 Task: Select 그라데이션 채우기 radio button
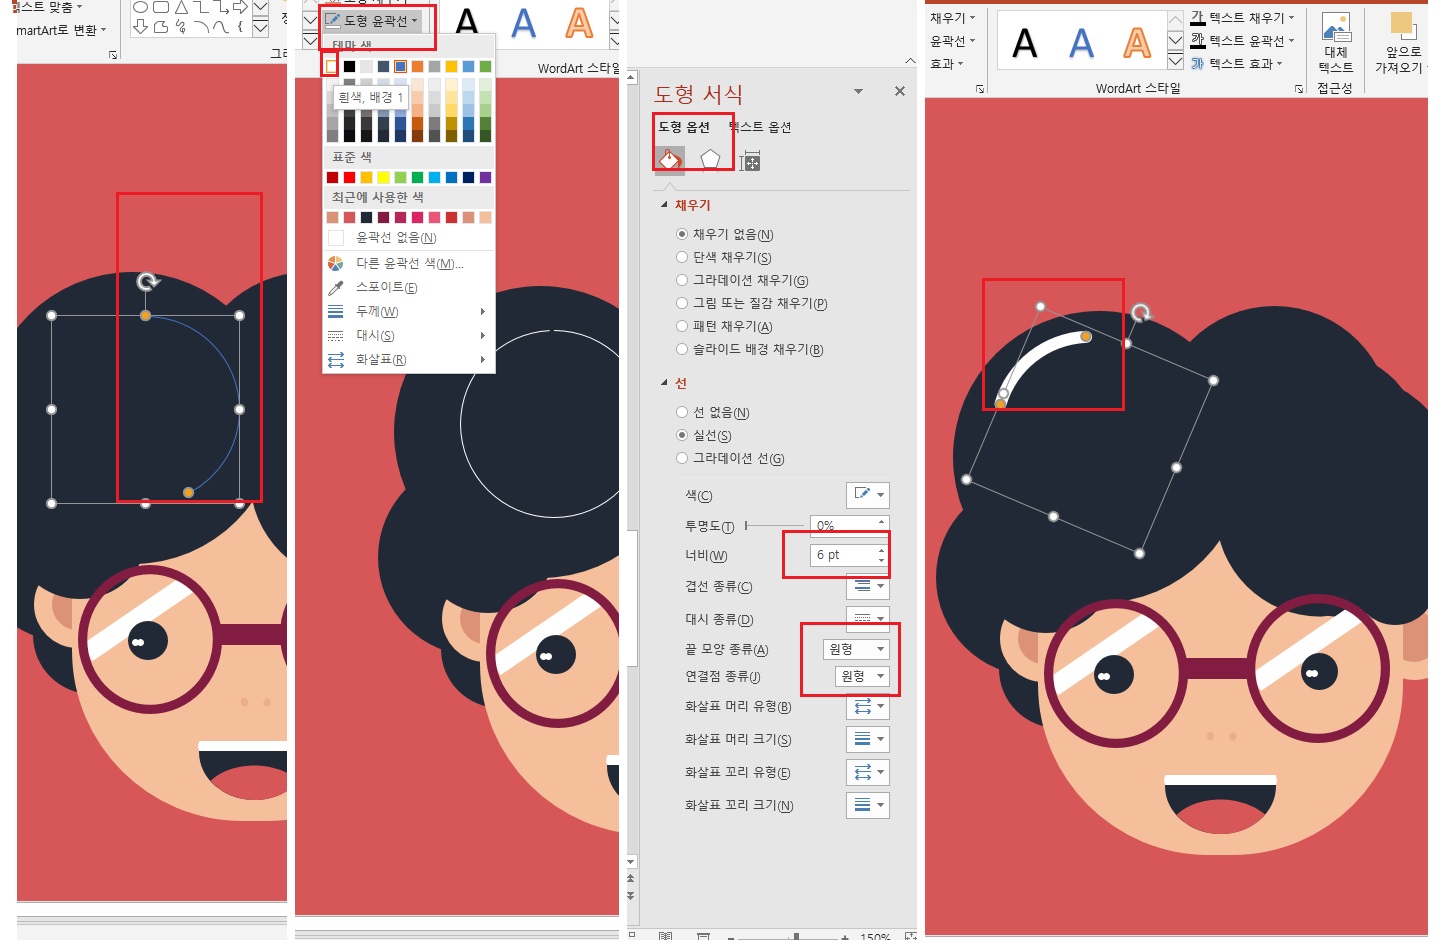pyautogui.click(x=682, y=280)
